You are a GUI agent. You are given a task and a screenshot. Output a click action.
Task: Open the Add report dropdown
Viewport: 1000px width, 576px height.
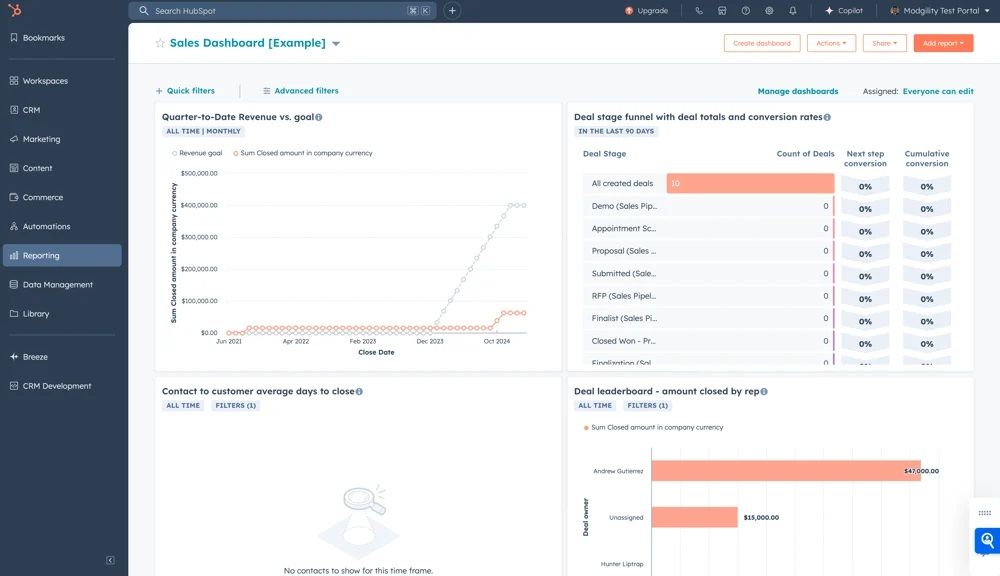[943, 43]
